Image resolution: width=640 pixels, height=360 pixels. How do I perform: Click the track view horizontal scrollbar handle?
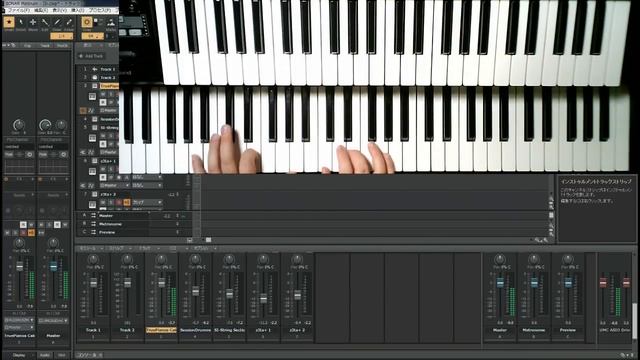pyautogui.click(x=208, y=240)
